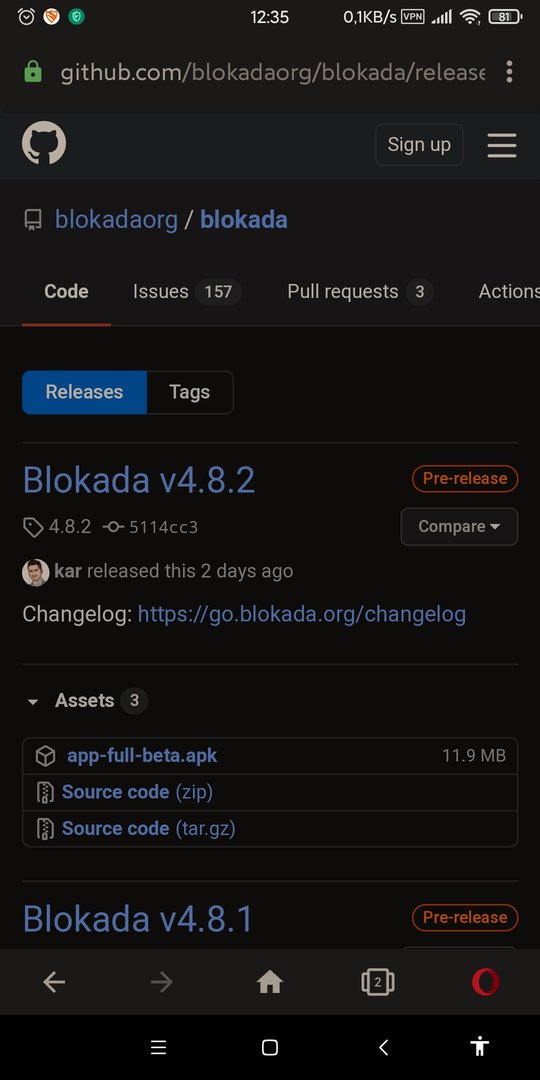Open the 5114cc3 commit link
This screenshot has height=1080, width=540.
click(163, 528)
